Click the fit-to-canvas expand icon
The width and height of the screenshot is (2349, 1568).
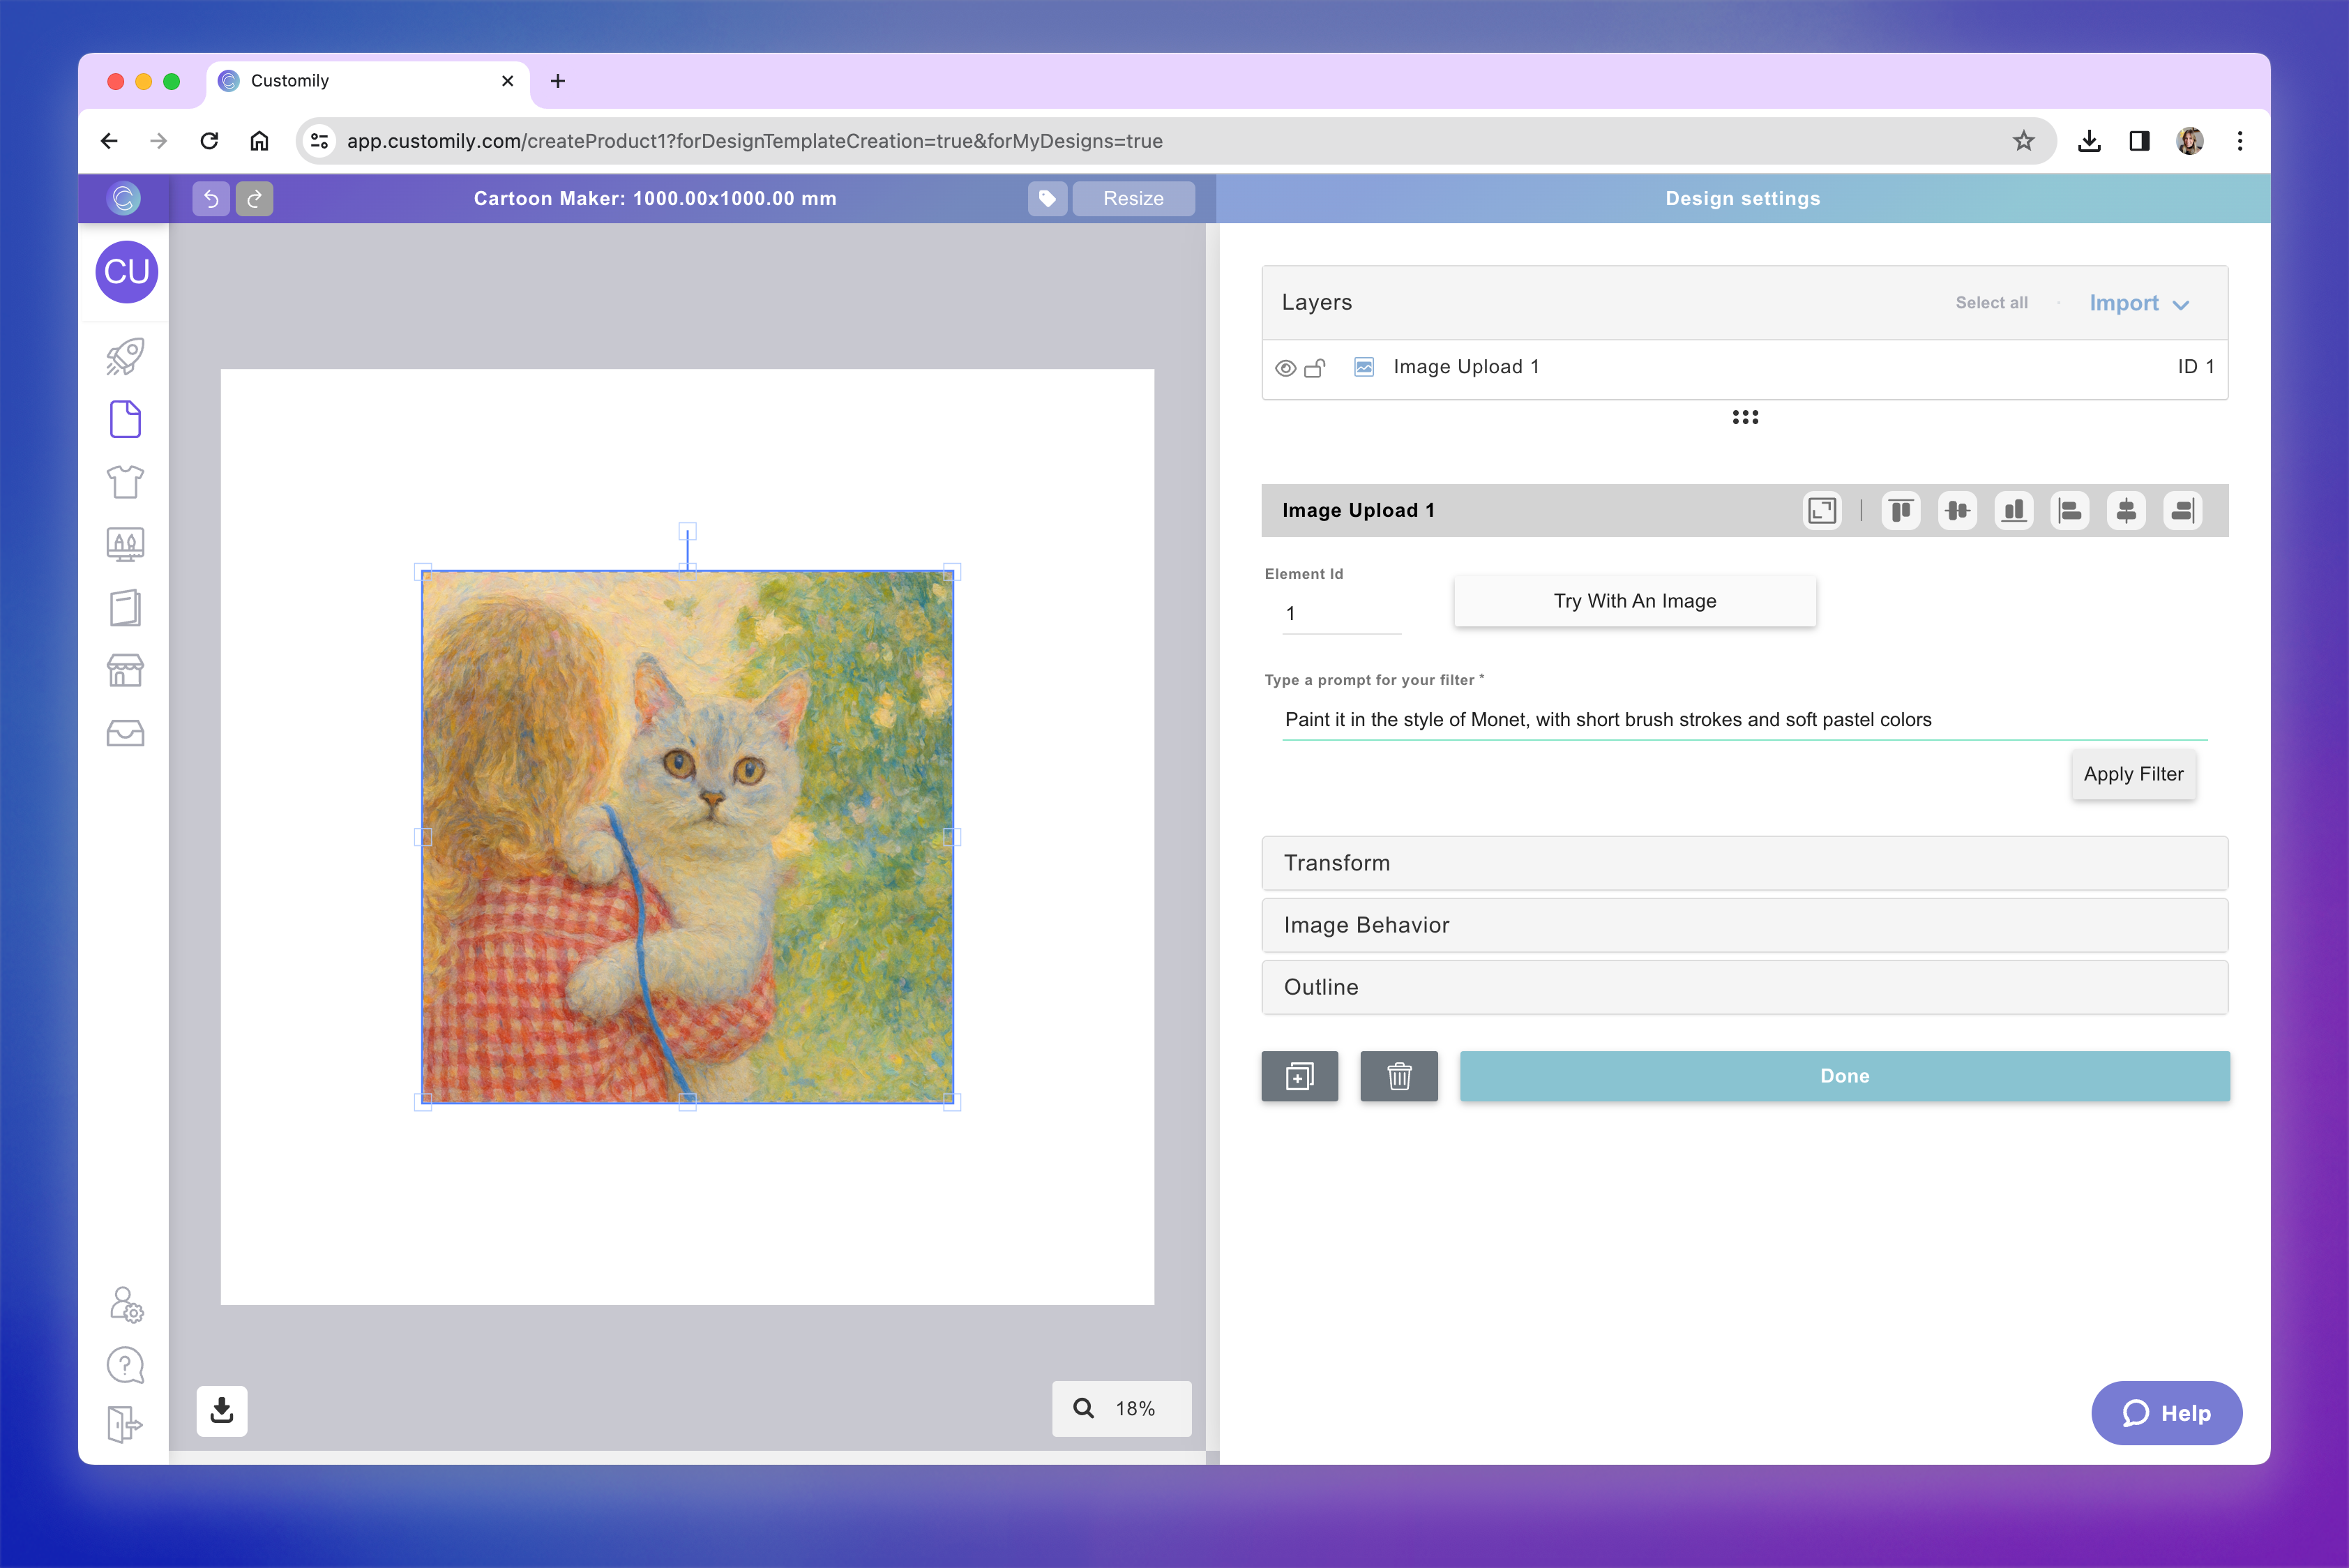[1822, 511]
